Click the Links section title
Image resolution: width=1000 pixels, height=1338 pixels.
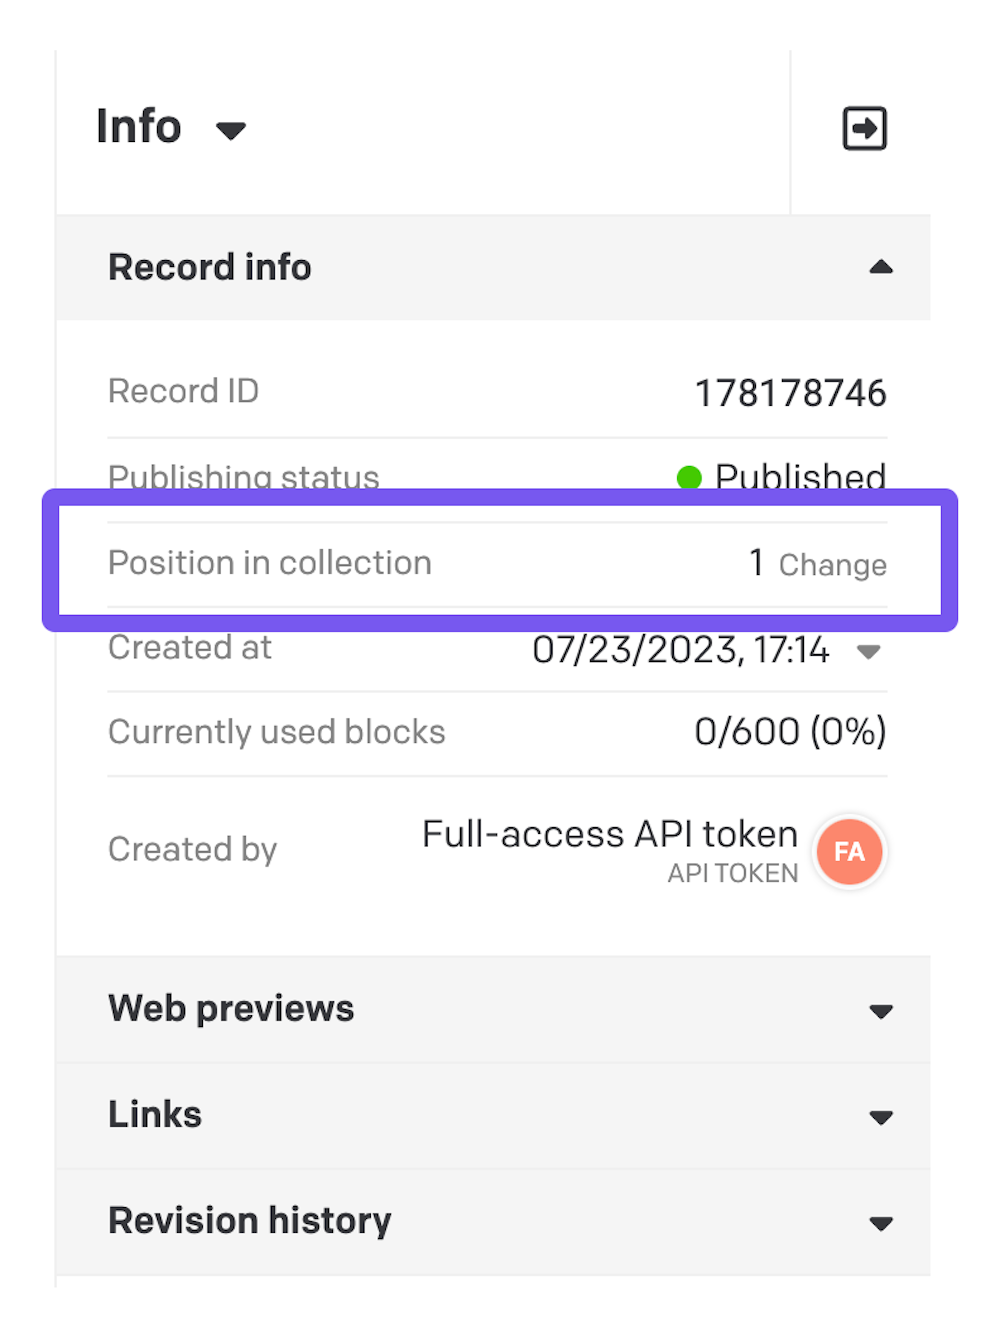pyautogui.click(x=155, y=1115)
